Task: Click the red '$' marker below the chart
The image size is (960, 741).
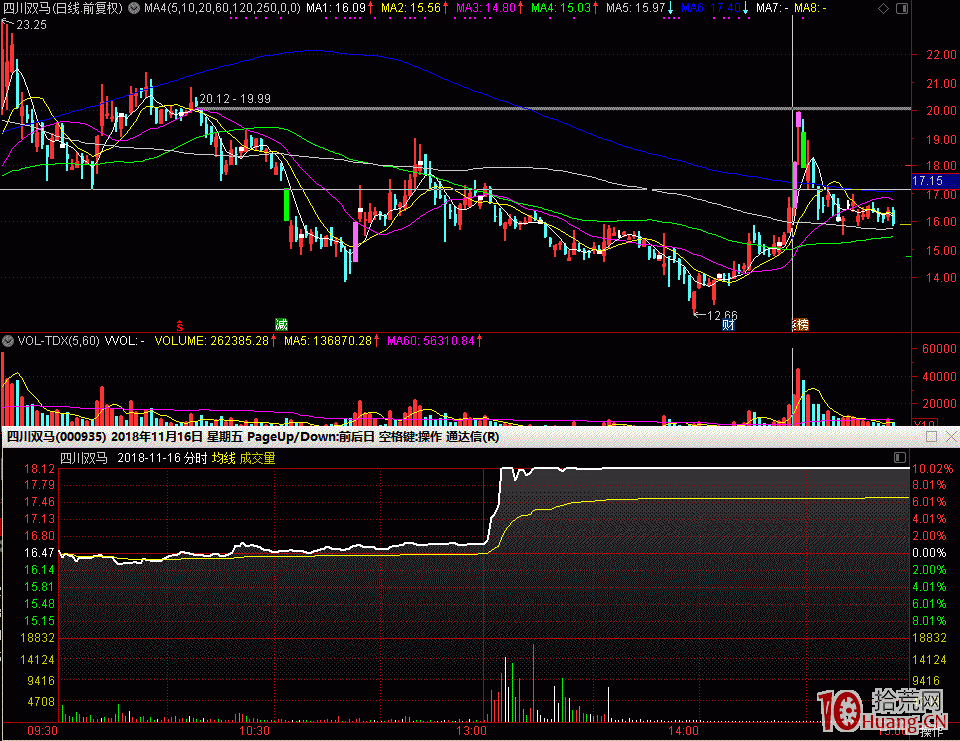Action: 180,325
